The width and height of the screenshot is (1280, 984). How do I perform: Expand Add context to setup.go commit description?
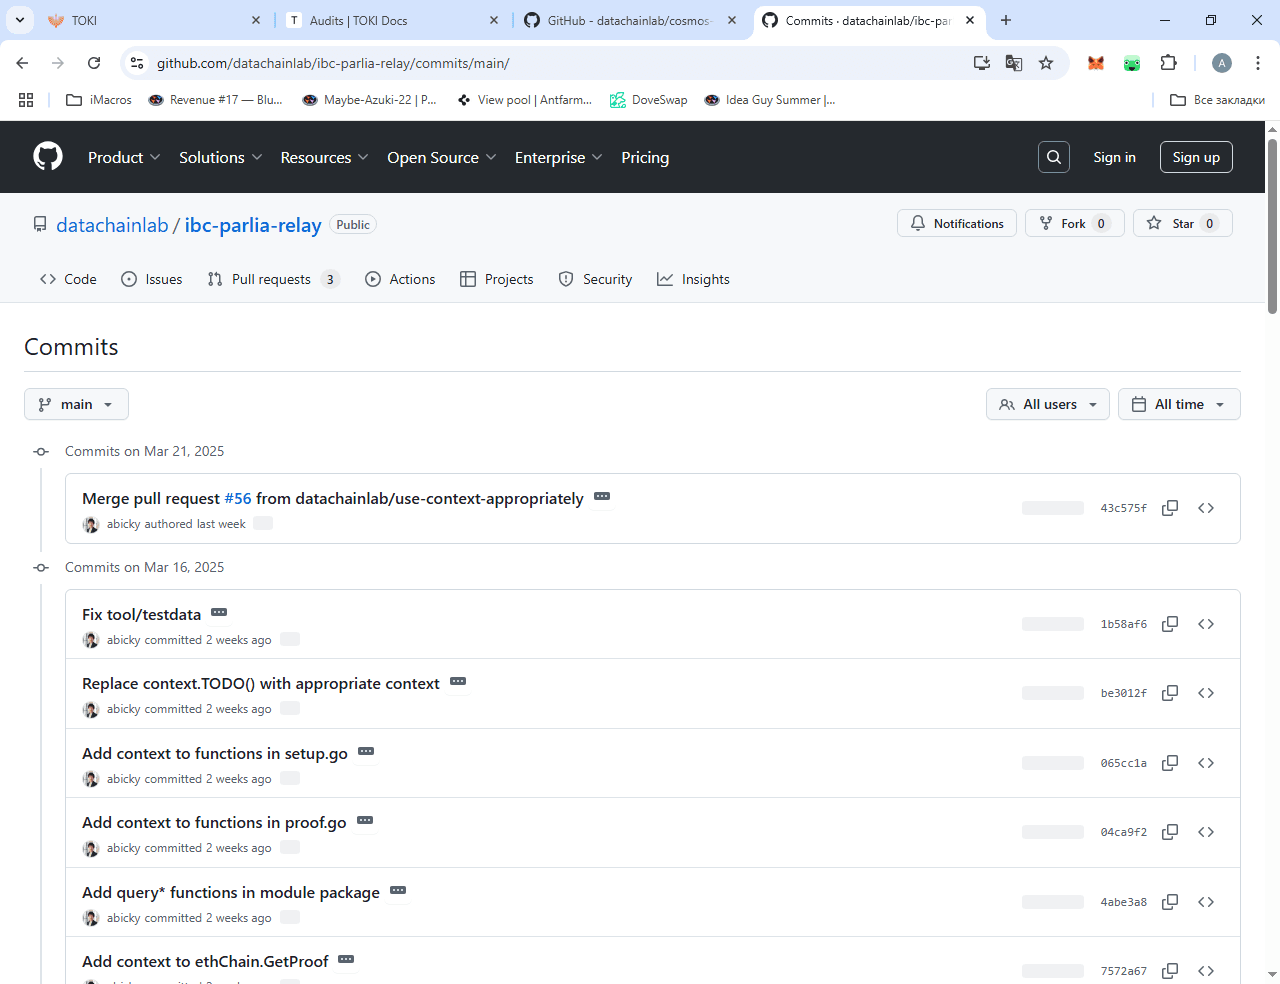coord(366,752)
